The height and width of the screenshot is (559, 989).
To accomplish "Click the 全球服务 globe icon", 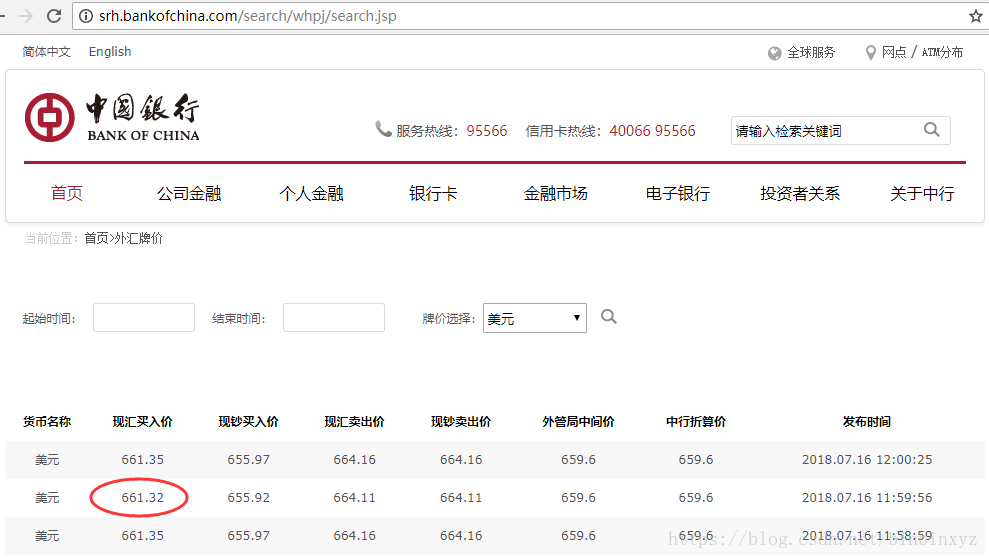I will [775, 53].
